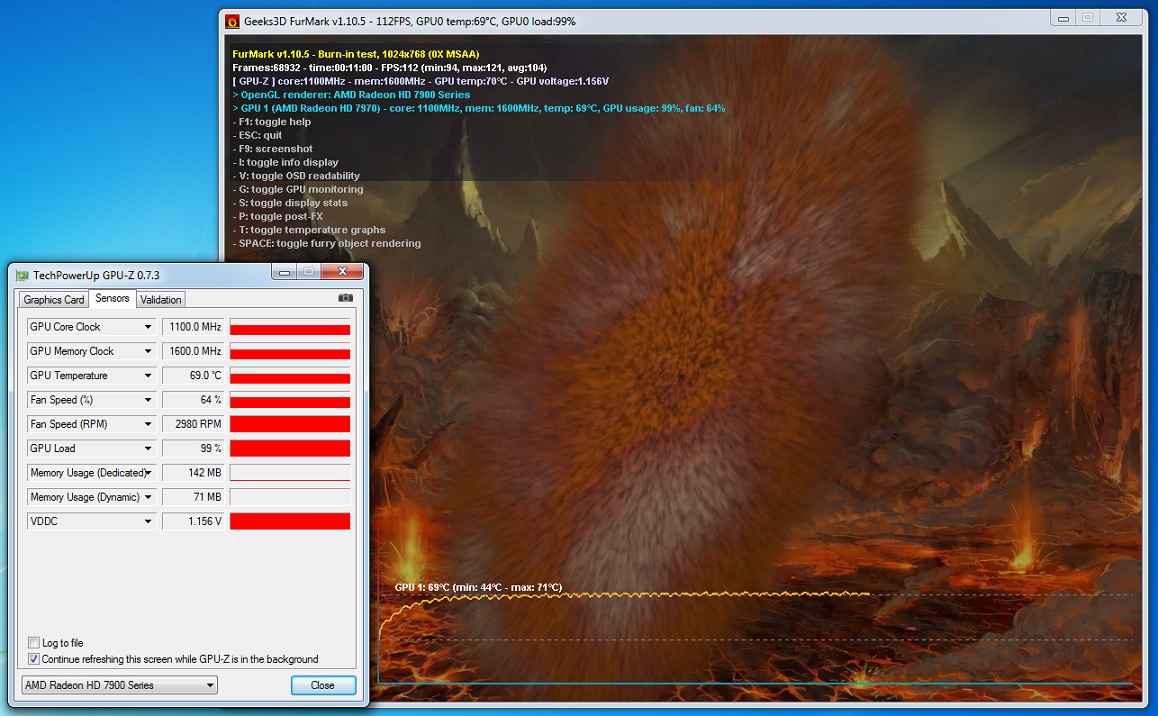Click the 'P: toggle post-FX' line
Image resolution: width=1158 pixels, height=716 pixels.
(278, 216)
